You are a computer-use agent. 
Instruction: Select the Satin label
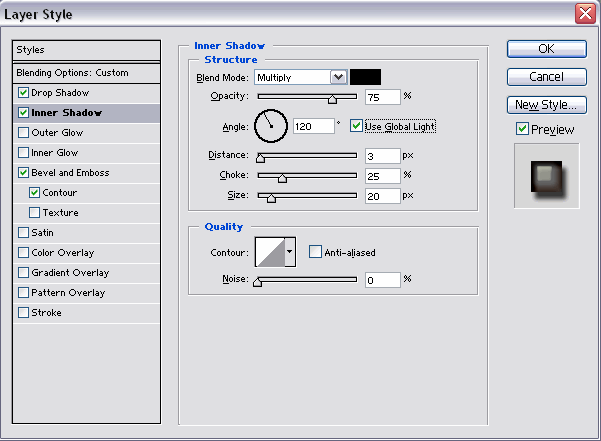(43, 233)
